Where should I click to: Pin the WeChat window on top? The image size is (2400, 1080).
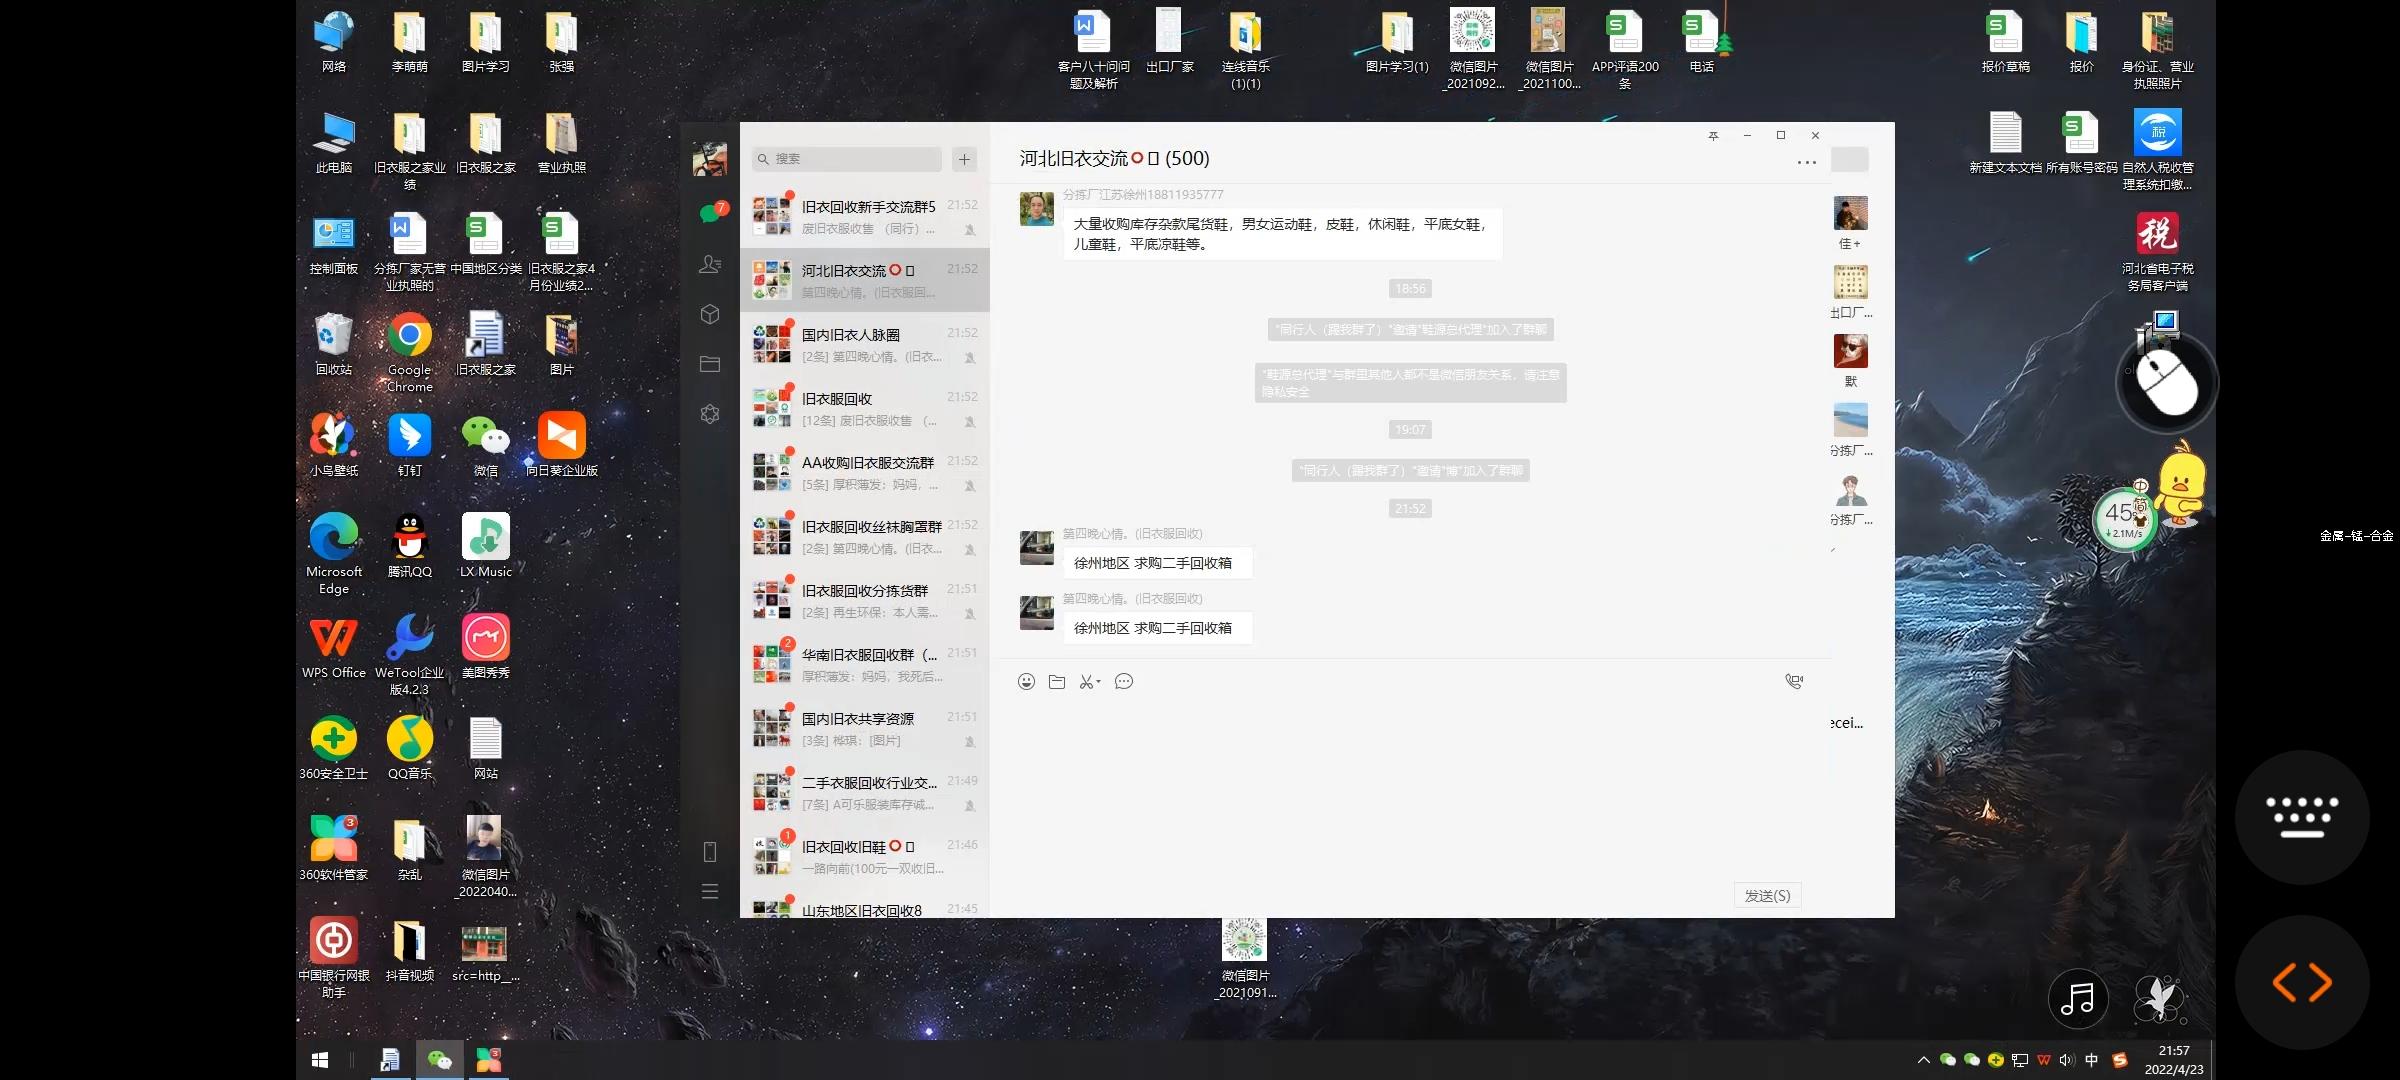click(x=1713, y=136)
